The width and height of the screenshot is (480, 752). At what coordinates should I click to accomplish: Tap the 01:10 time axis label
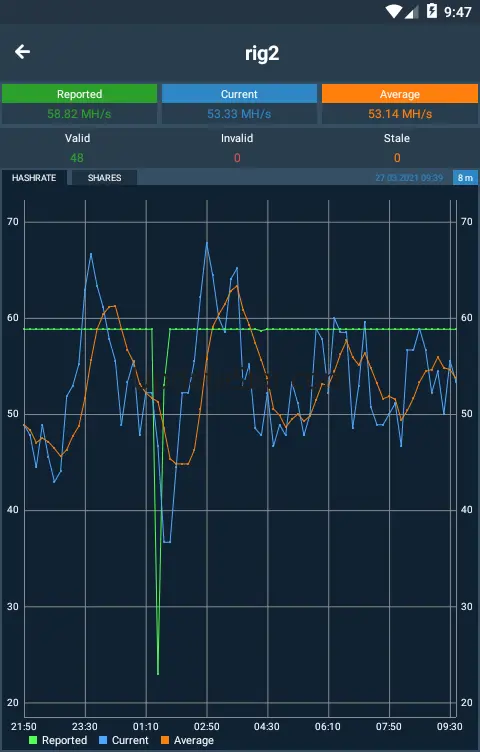pos(146,726)
